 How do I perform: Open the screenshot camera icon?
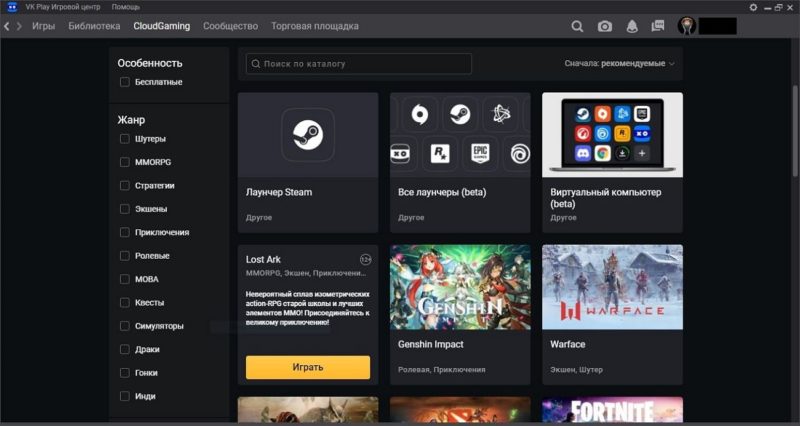[x=605, y=26]
